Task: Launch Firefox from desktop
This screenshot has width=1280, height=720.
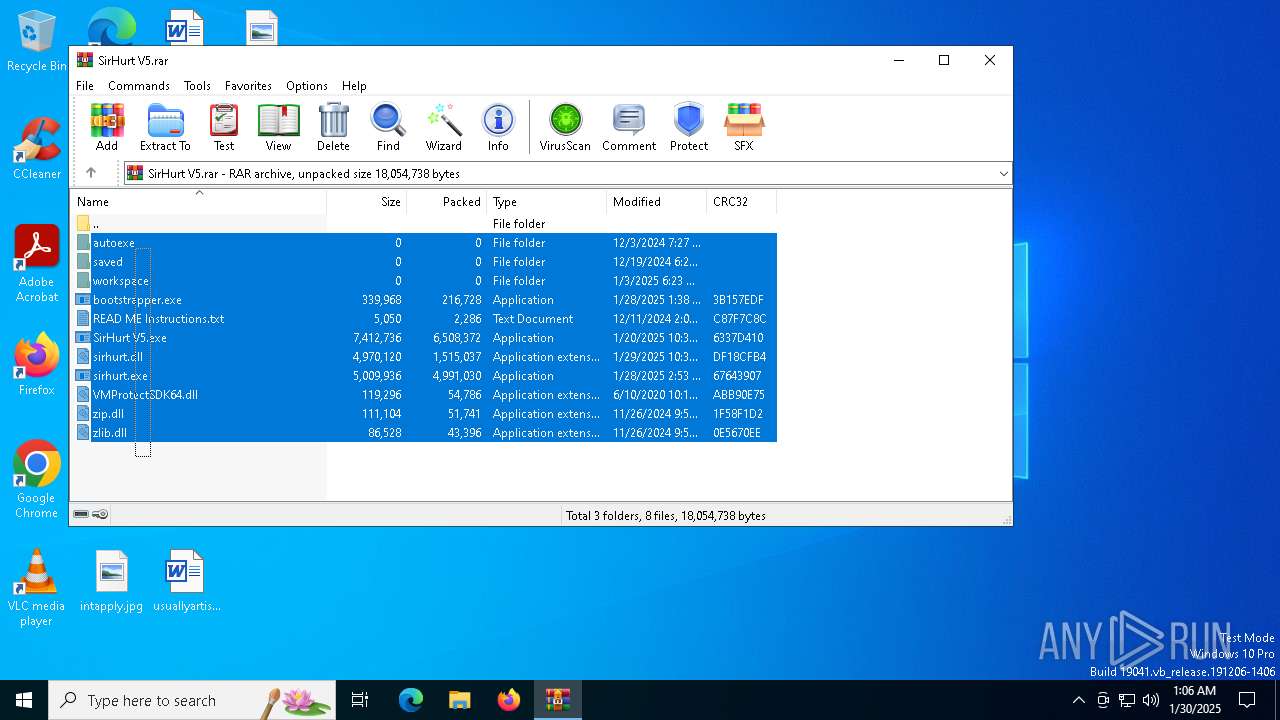Action: click(37, 364)
